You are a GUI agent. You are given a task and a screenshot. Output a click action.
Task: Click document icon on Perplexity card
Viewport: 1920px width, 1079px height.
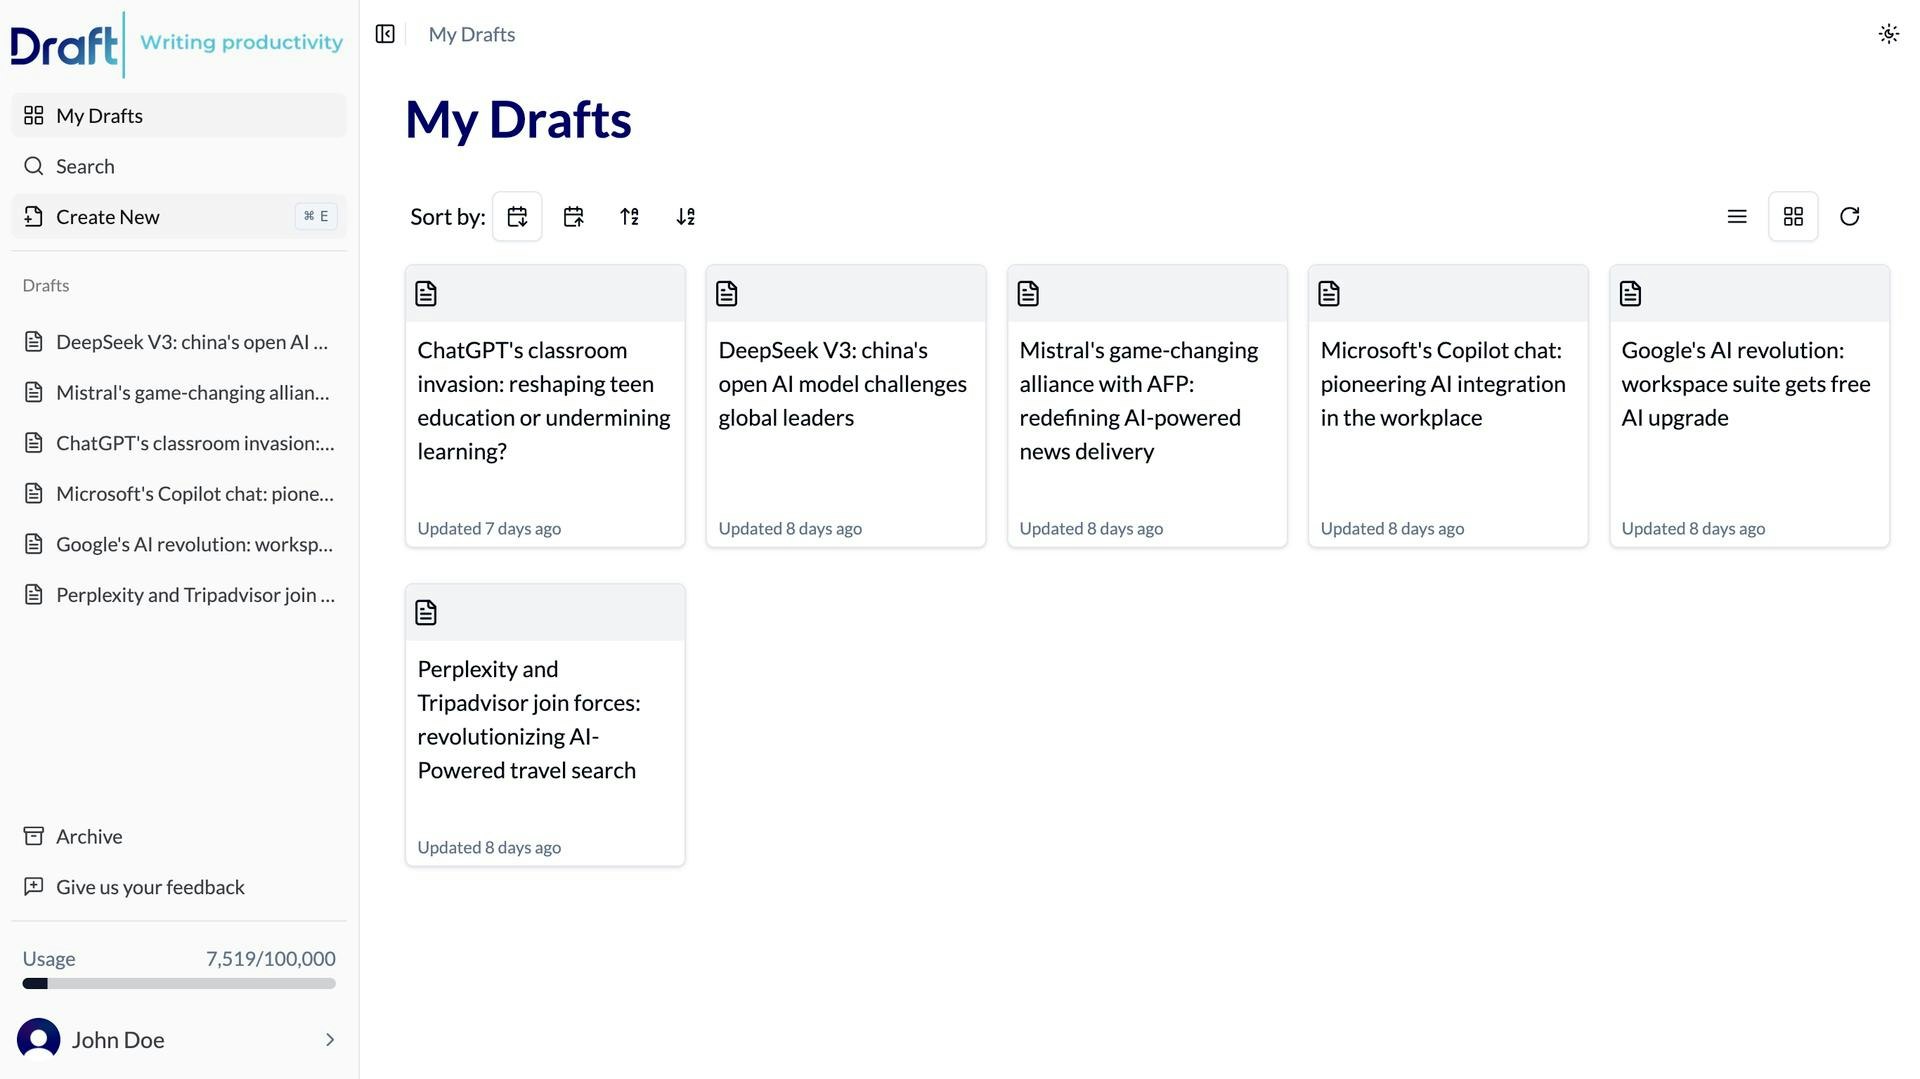[x=426, y=612]
